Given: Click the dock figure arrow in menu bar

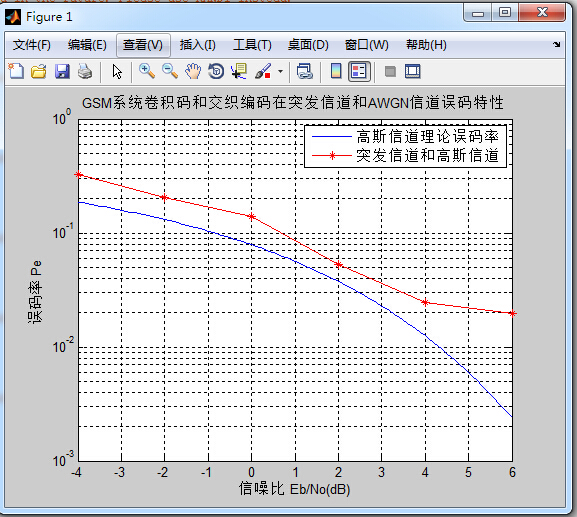Looking at the screenshot, I should pos(556,45).
